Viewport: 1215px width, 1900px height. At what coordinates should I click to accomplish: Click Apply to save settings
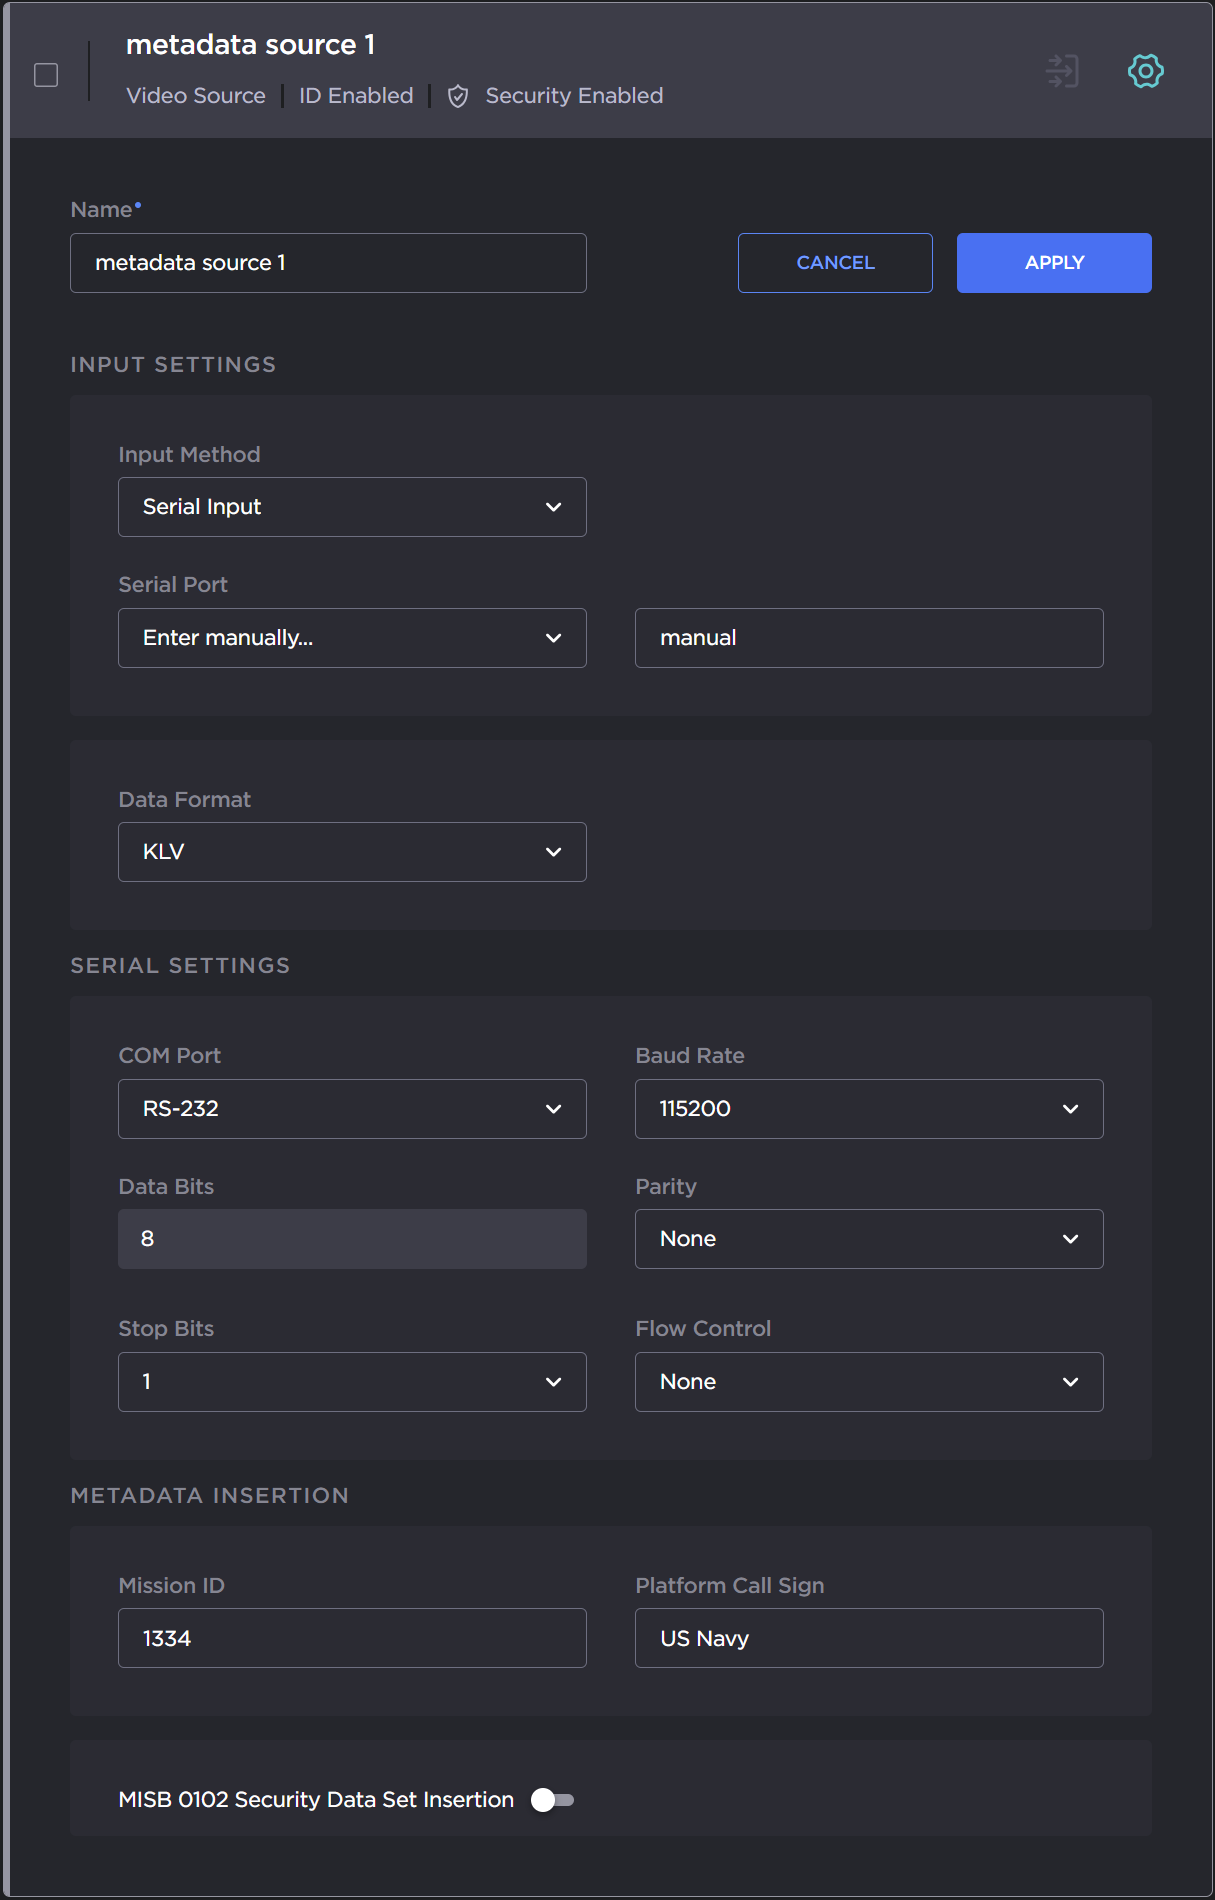1054,263
